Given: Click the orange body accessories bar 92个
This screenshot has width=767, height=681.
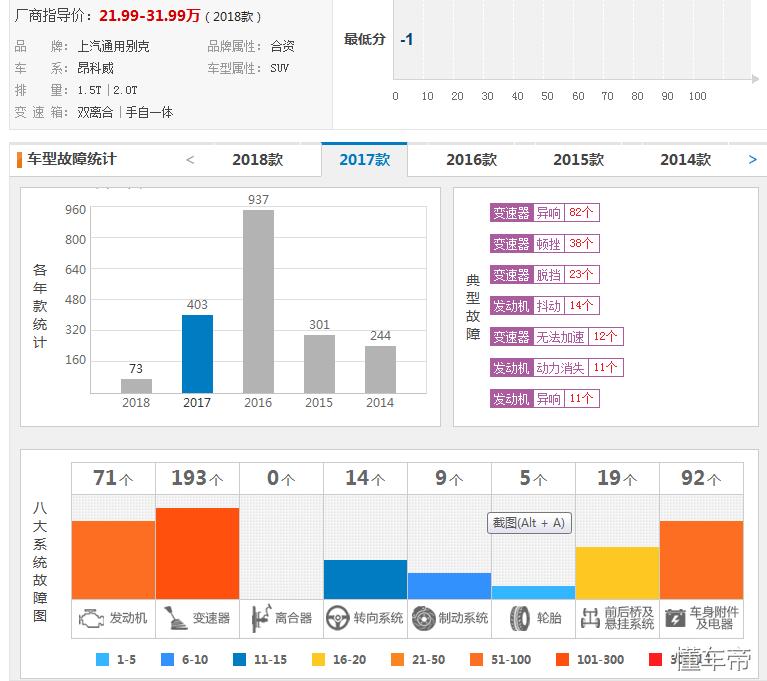Looking at the screenshot, I should [701, 560].
